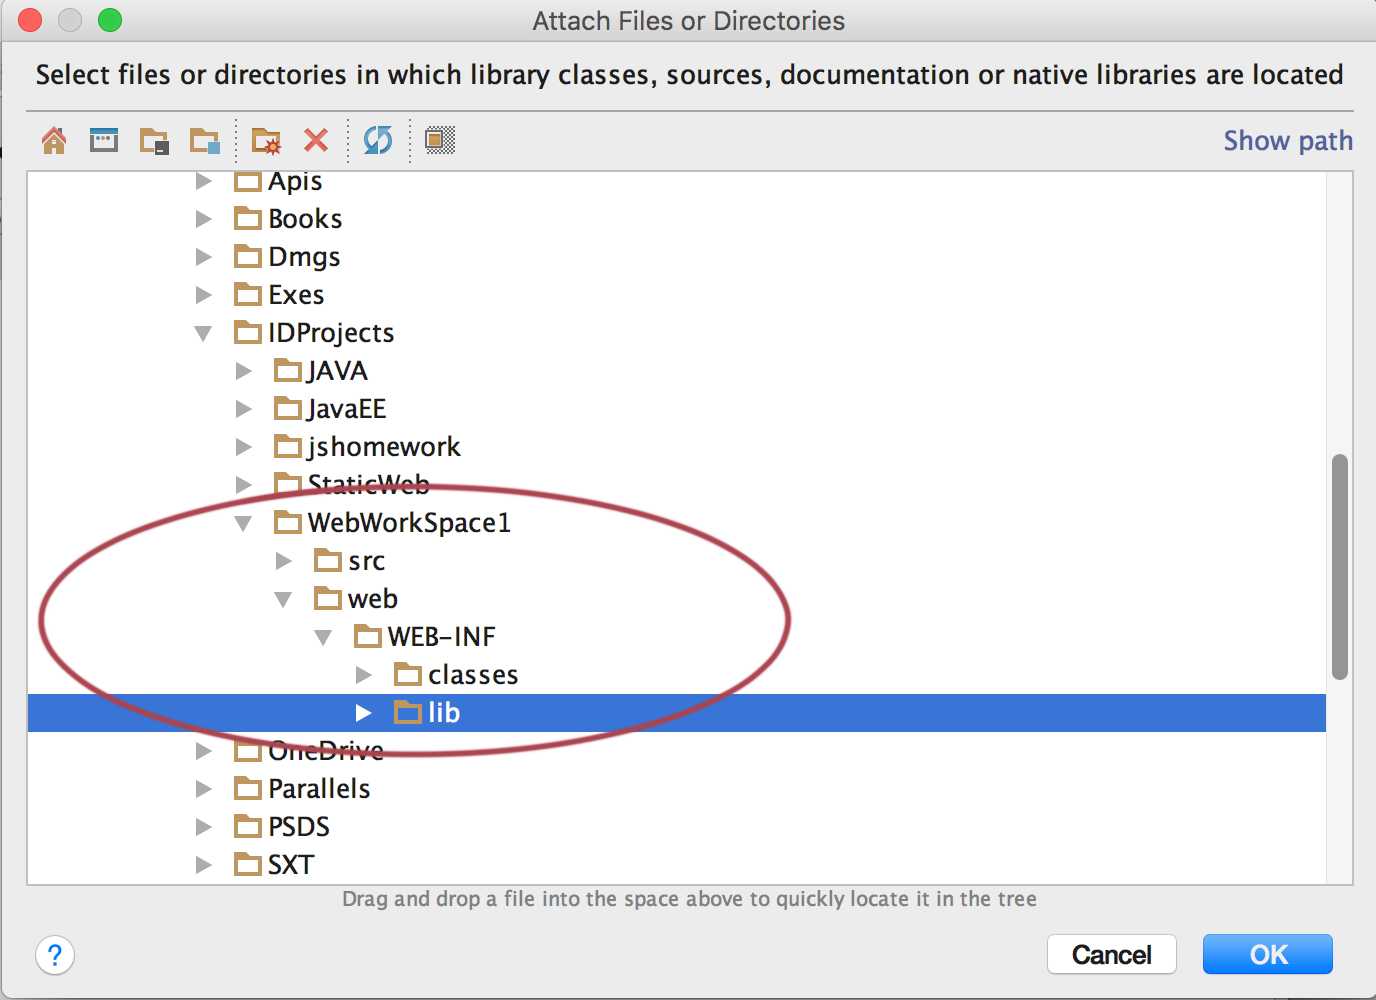Viewport: 1376px width, 1000px height.
Task: Select the src folder
Action: 349,561
